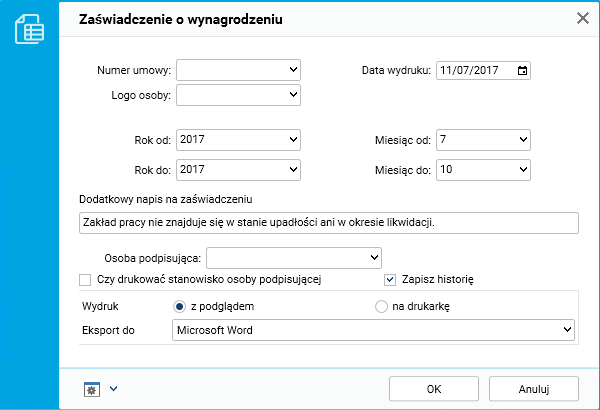Expand the Miesiąc do dropdown
This screenshot has height=410, width=600.
482,170
